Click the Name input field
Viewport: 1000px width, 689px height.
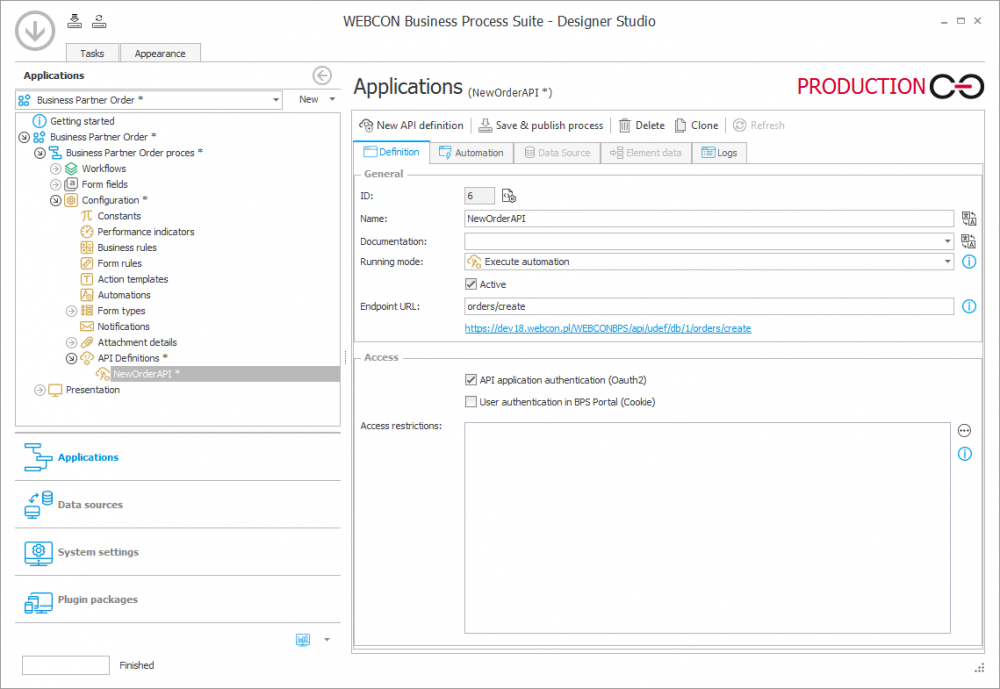point(709,219)
